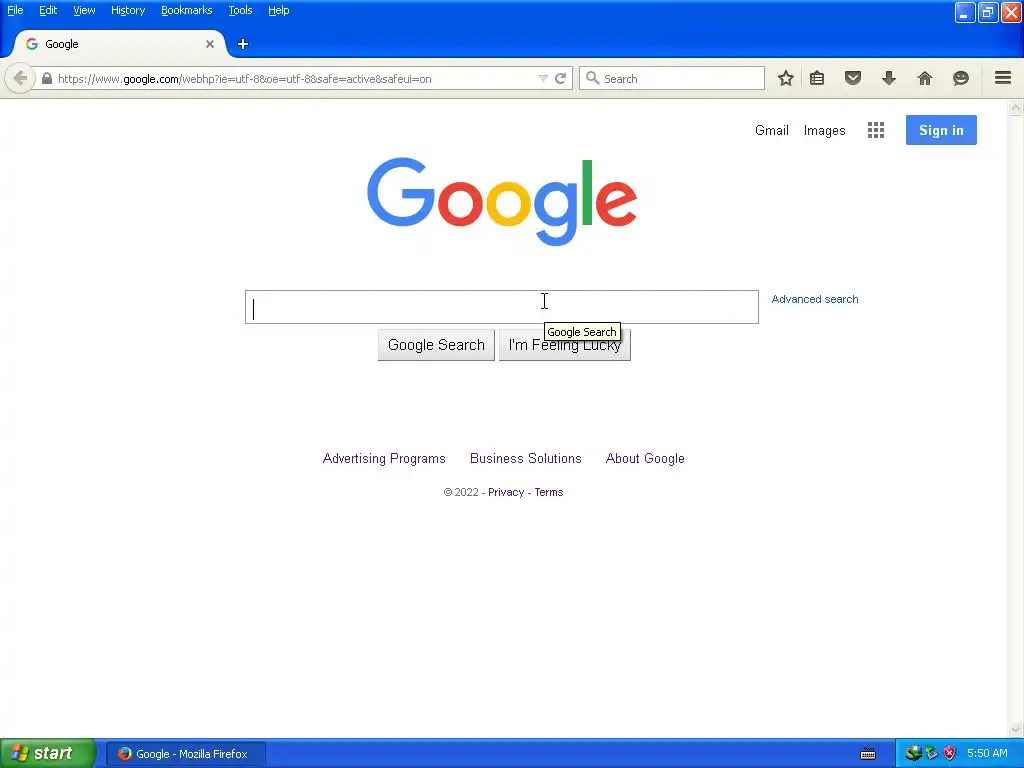The image size is (1024, 768).
Task: Click the Google Search button
Action: click(436, 345)
